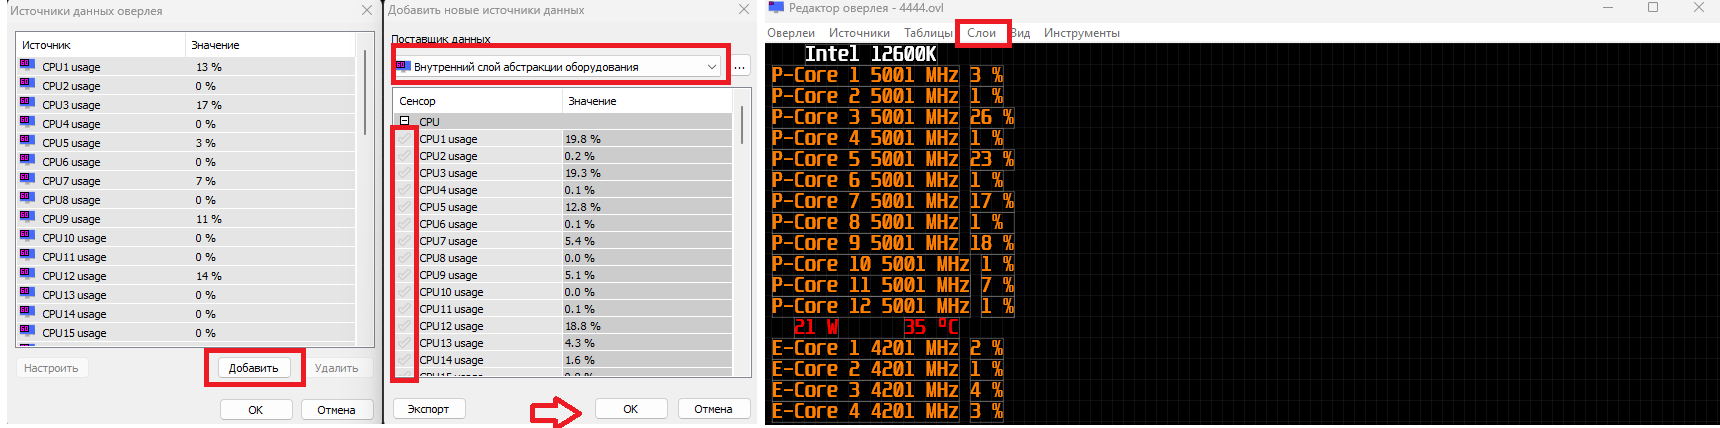Select CPU14 usage row in sensor list

point(563,360)
